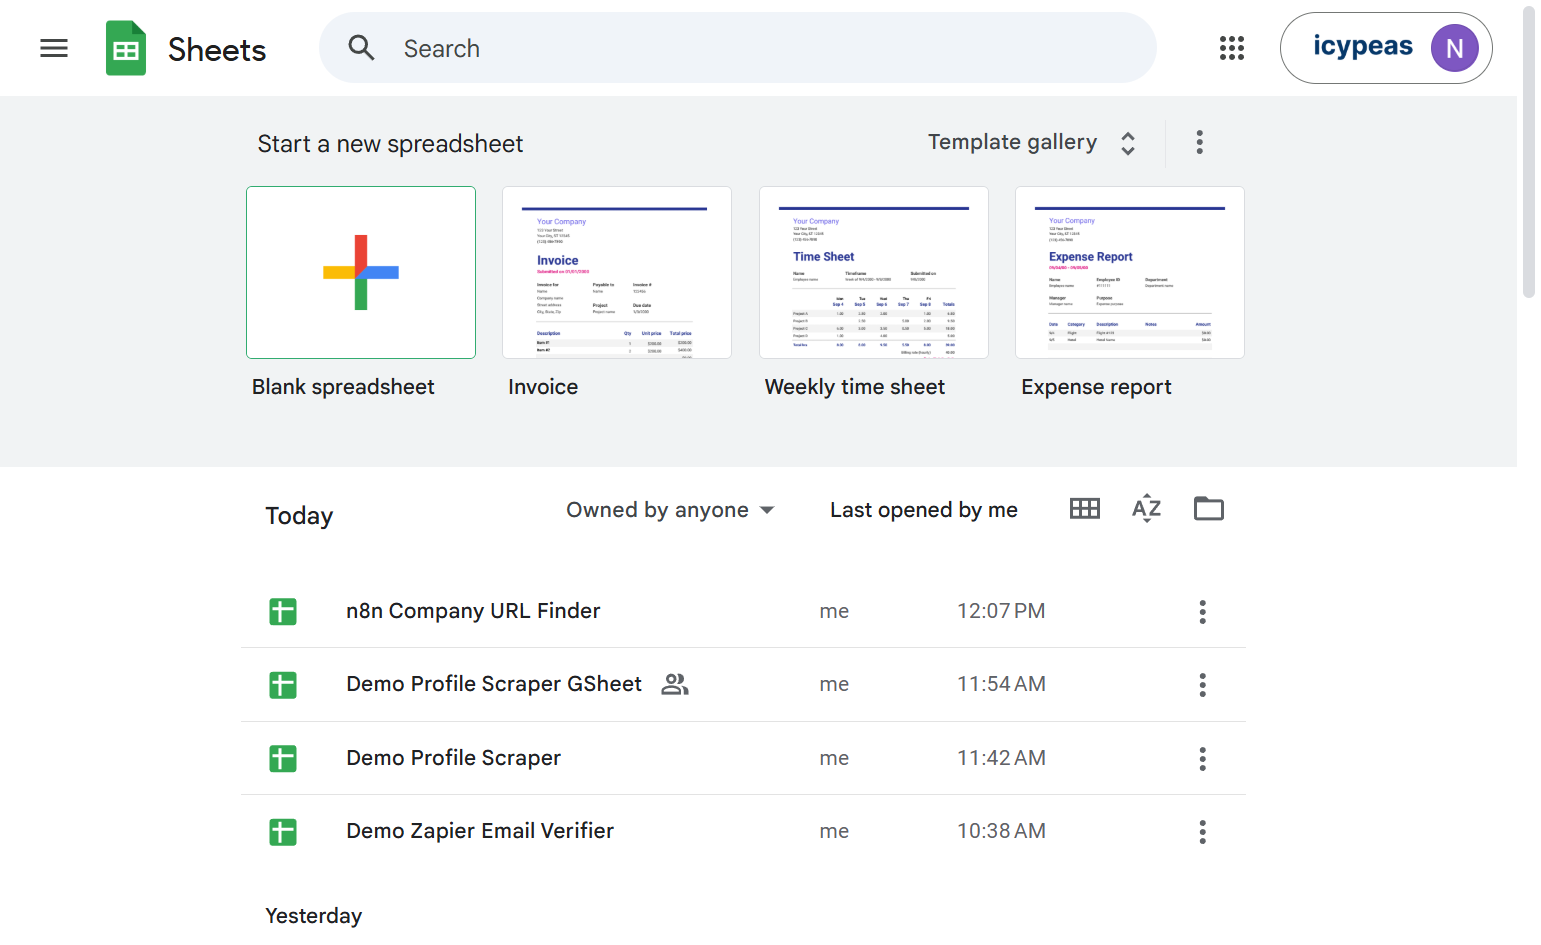
Task: Click the 11:42 AM timestamp
Action: pyautogui.click(x=1001, y=758)
